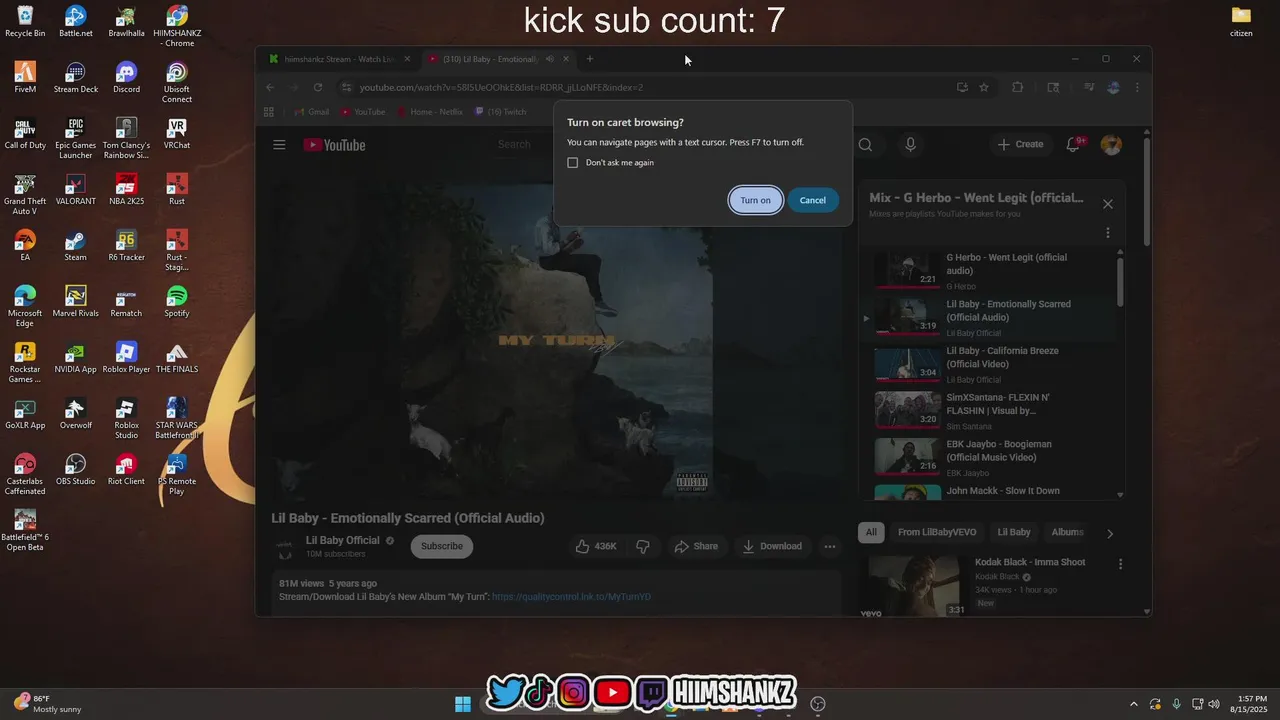Open VALORANT desktop shortcut
Screen dimensions: 1280x720
pyautogui.click(x=75, y=190)
